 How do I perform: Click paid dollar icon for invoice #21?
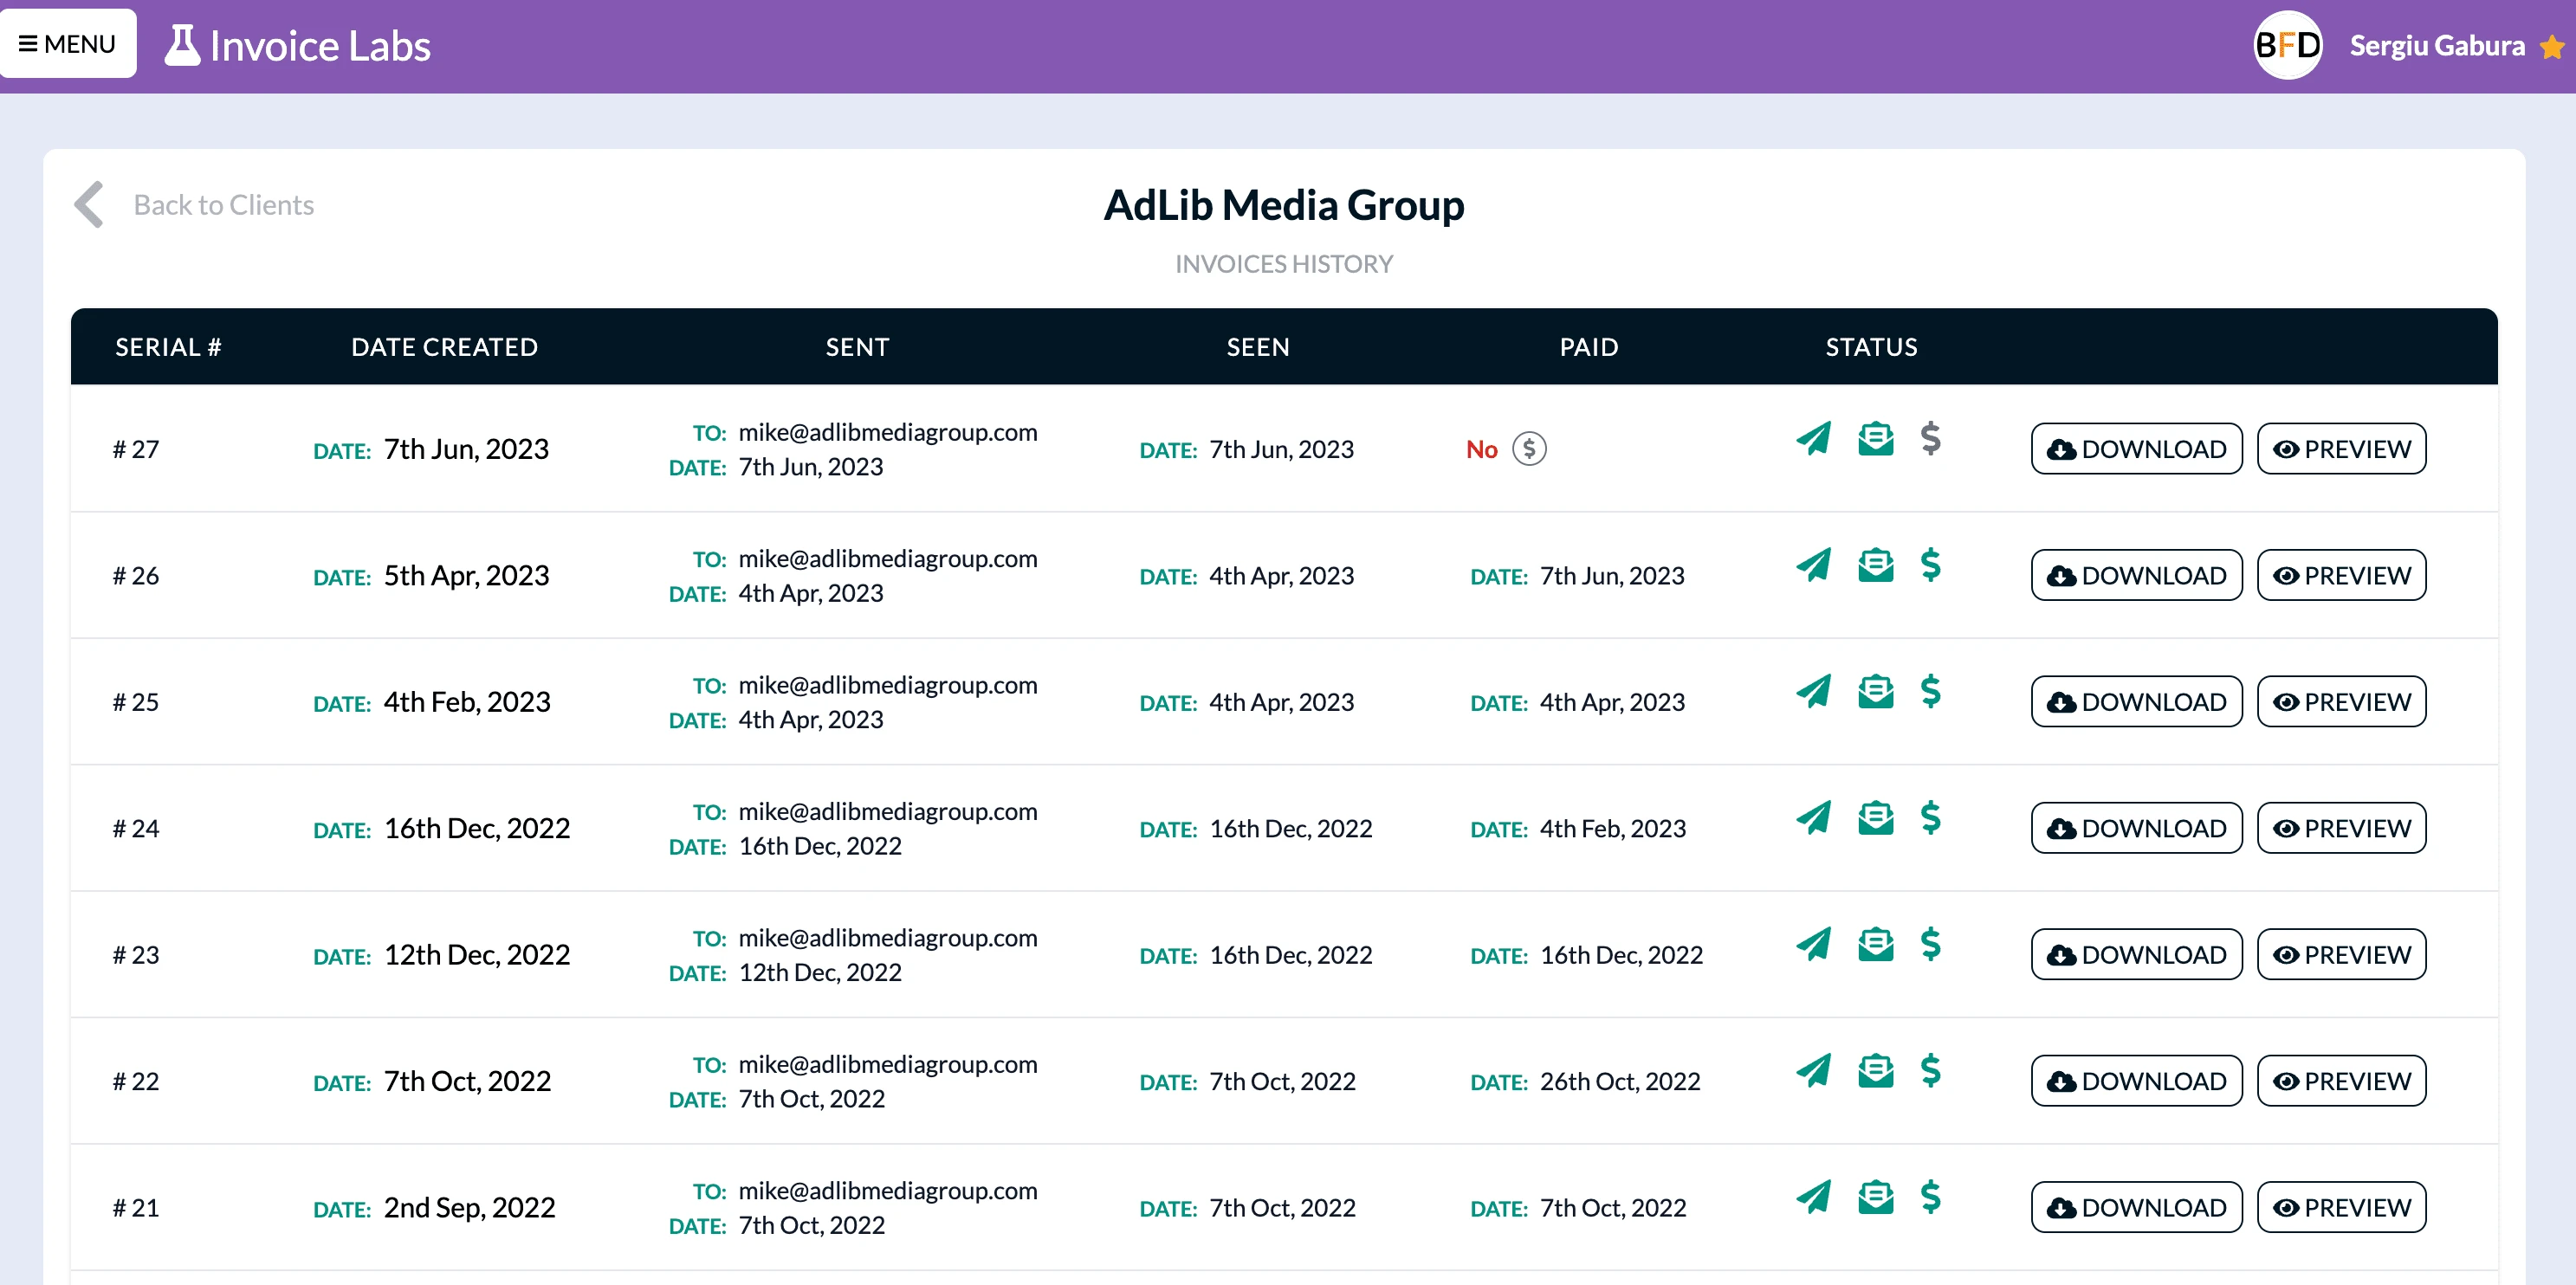coord(1930,1196)
